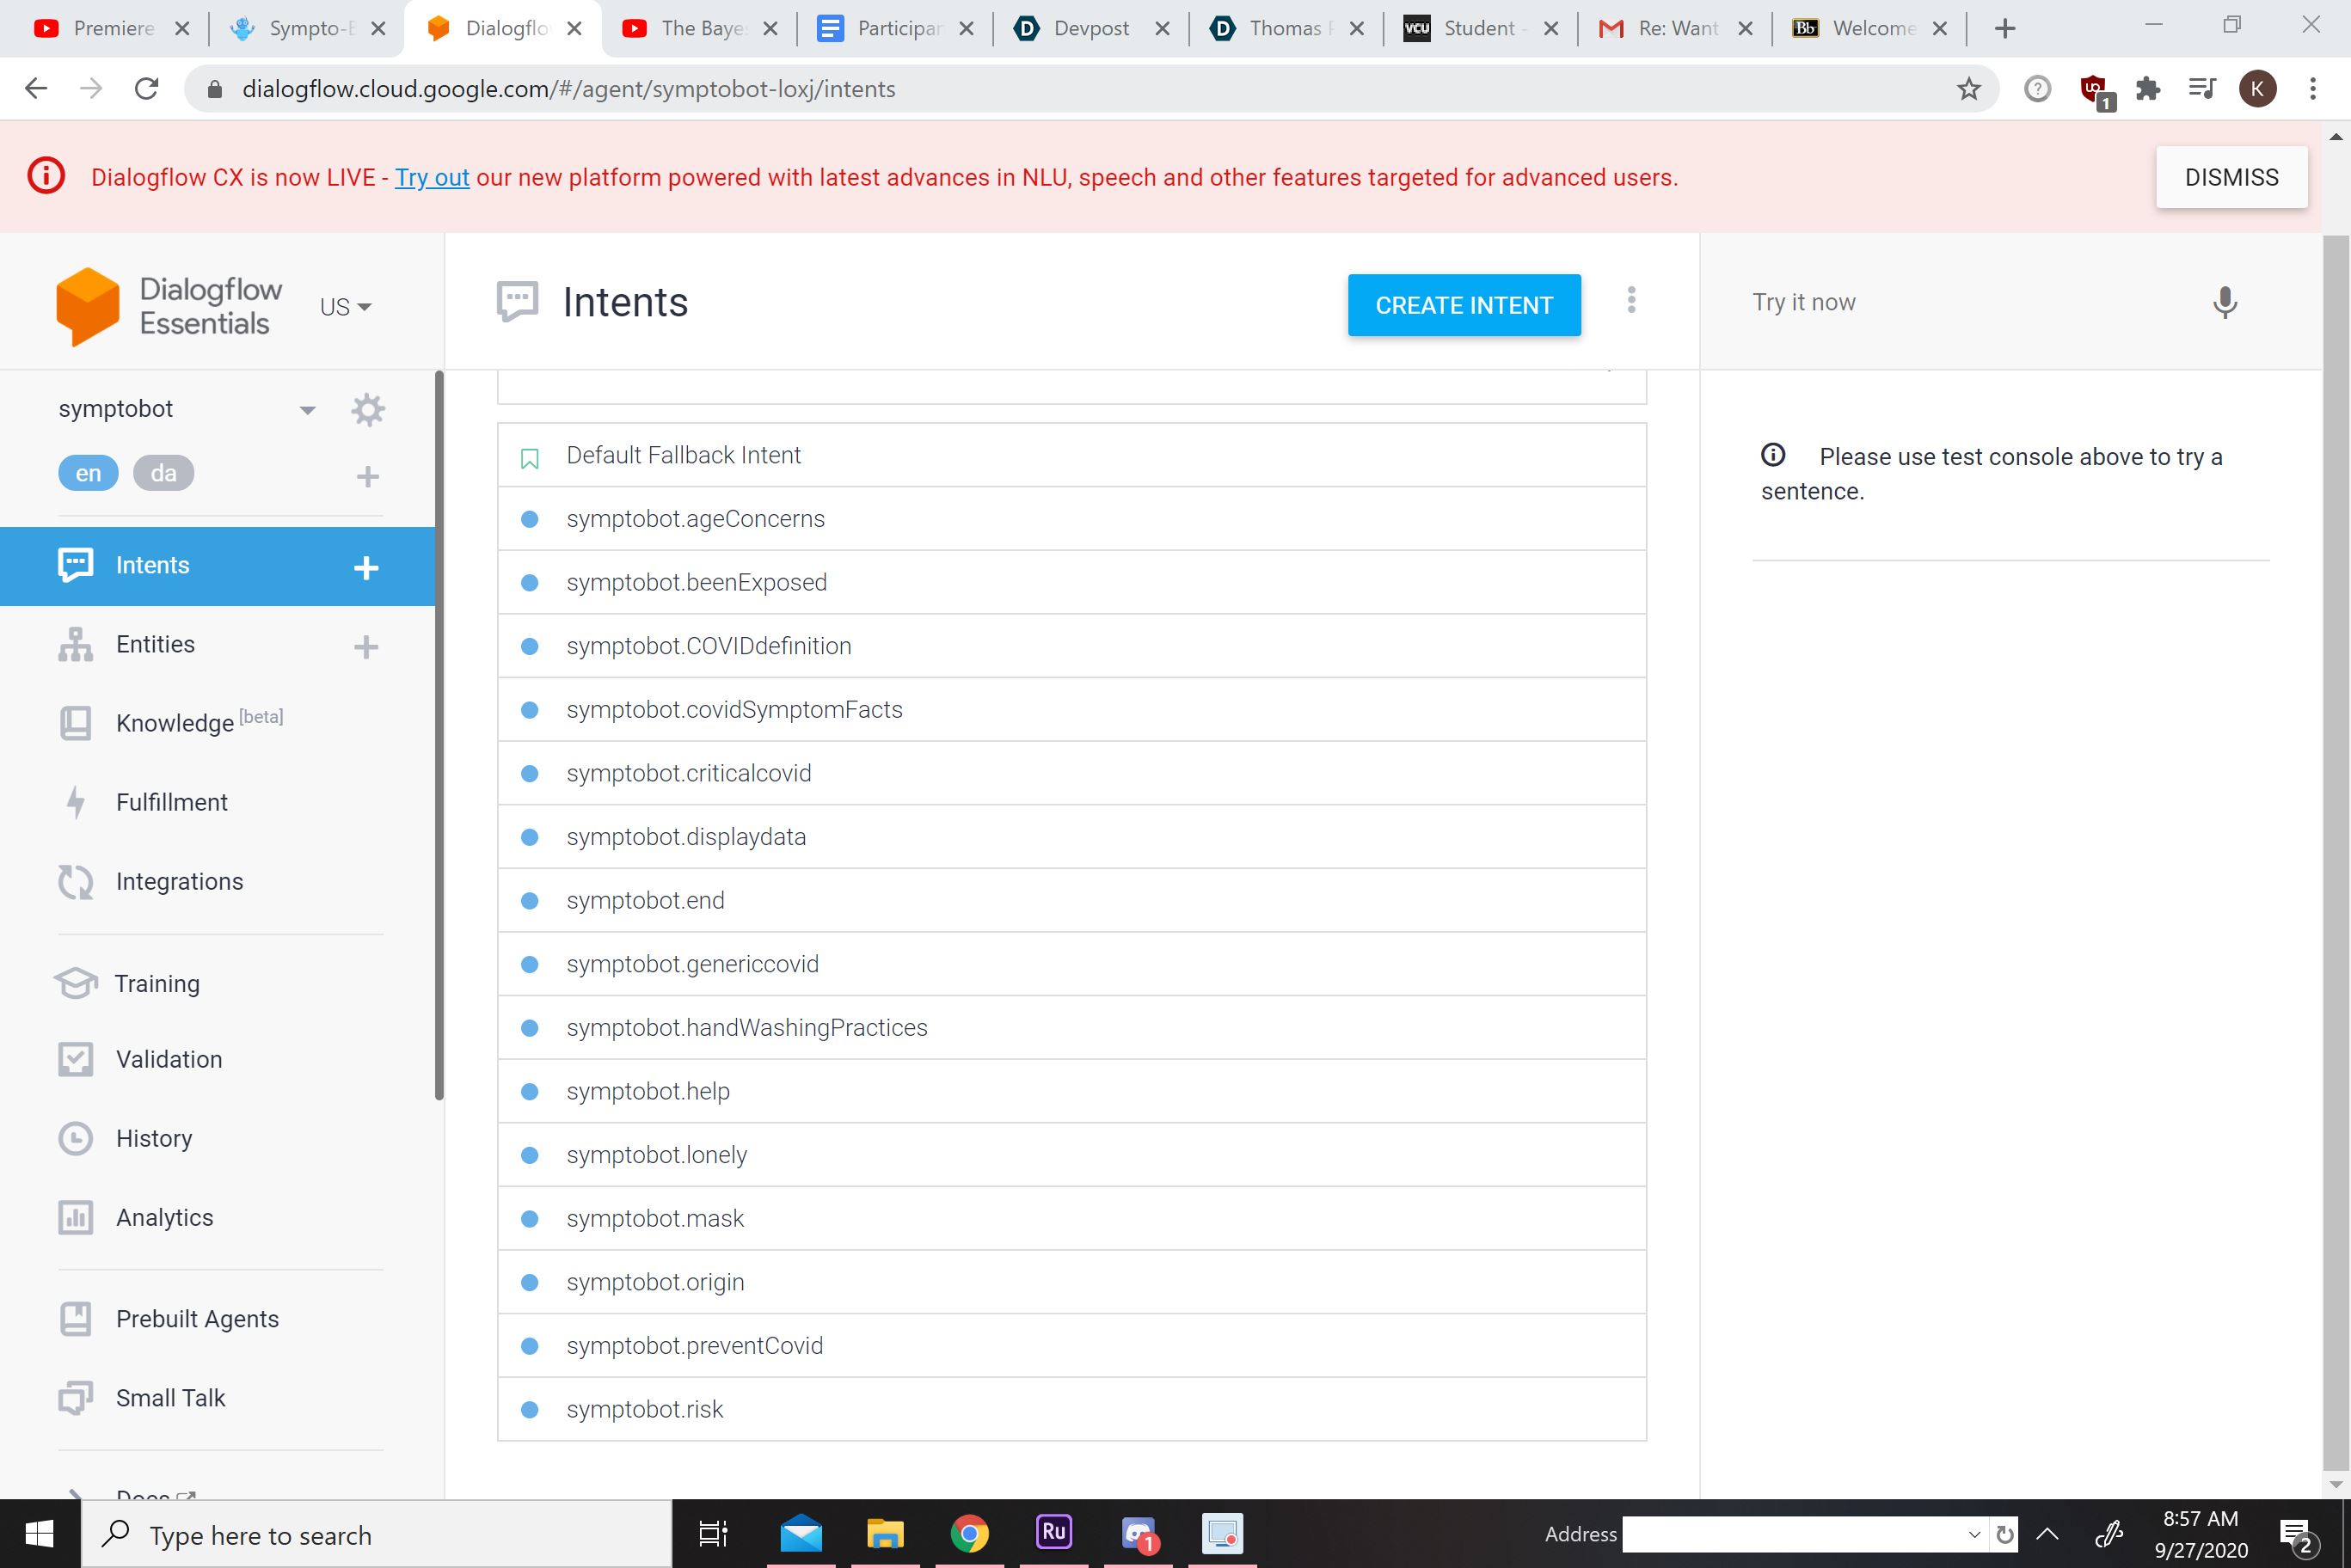Add new intent via sidebar plus icon

click(366, 567)
